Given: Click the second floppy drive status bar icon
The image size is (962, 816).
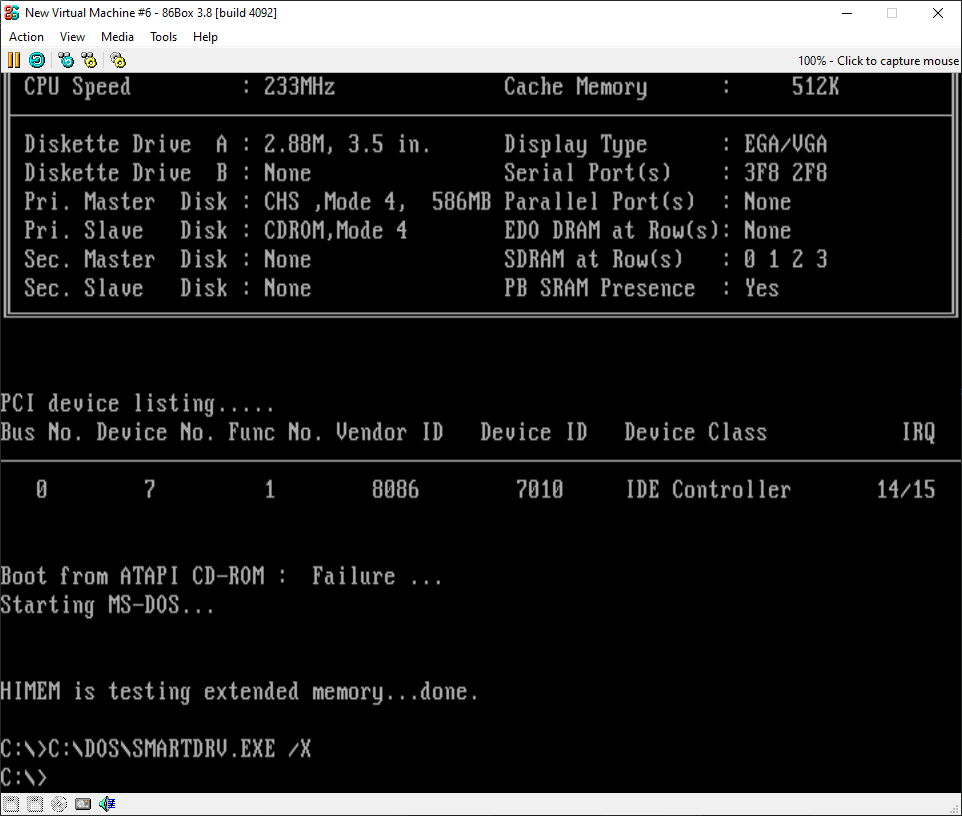Looking at the screenshot, I should tap(35, 804).
